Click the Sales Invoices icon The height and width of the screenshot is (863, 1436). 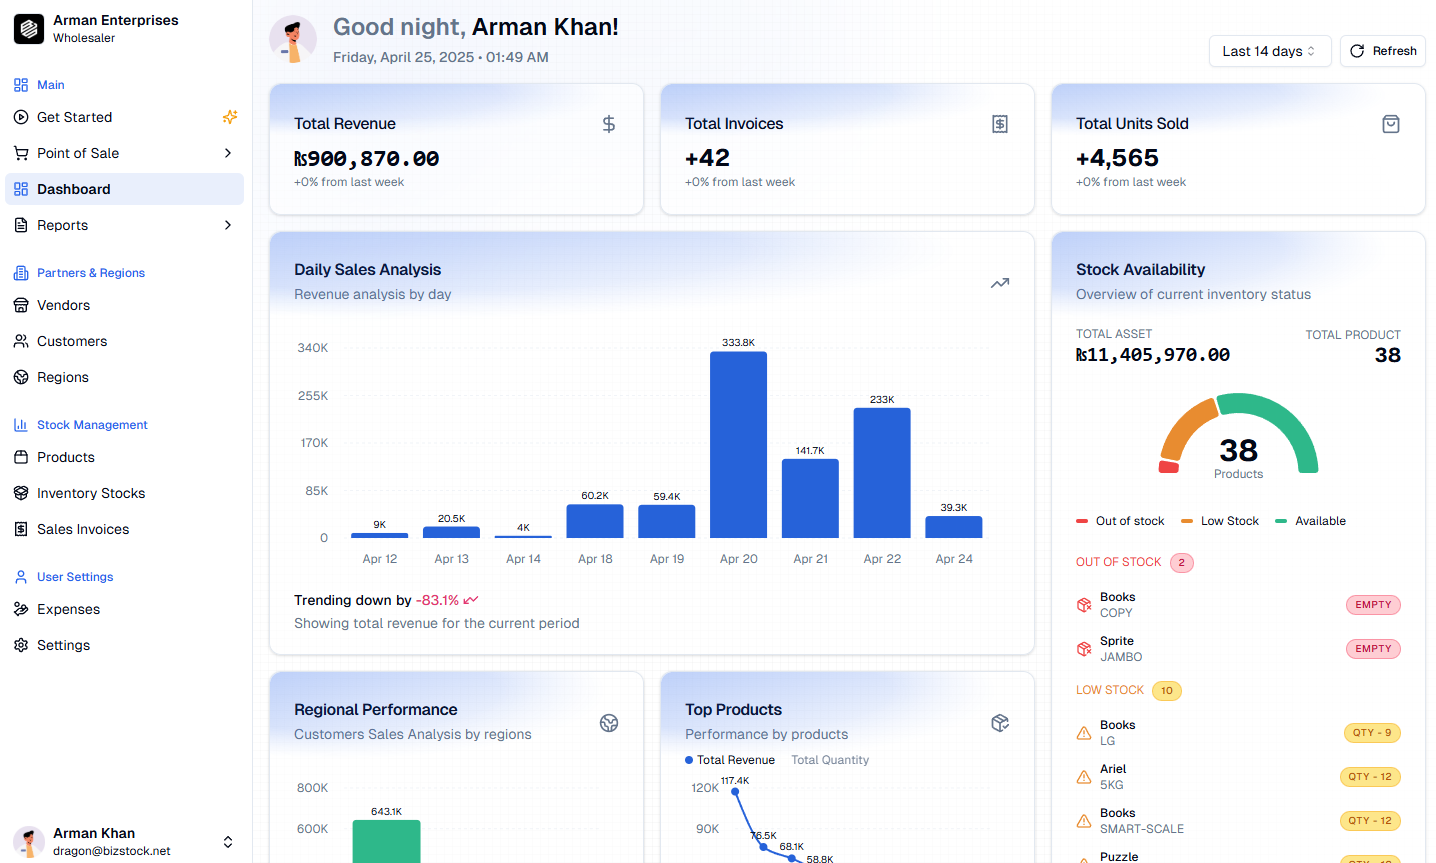tap(21, 529)
